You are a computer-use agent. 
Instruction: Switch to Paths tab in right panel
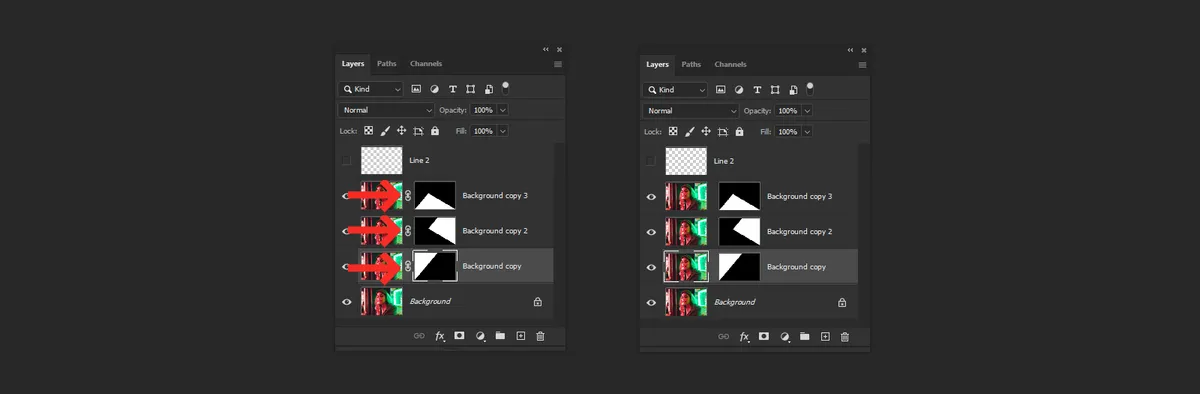(691, 64)
